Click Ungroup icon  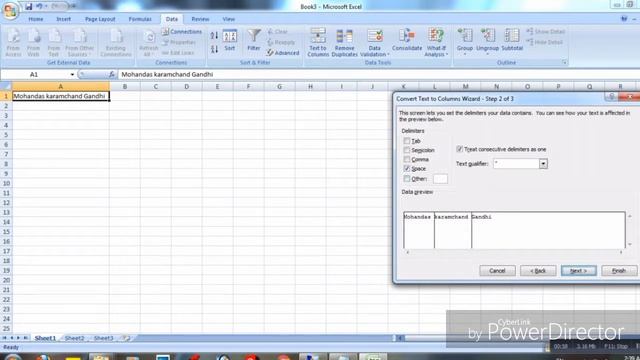(x=487, y=42)
